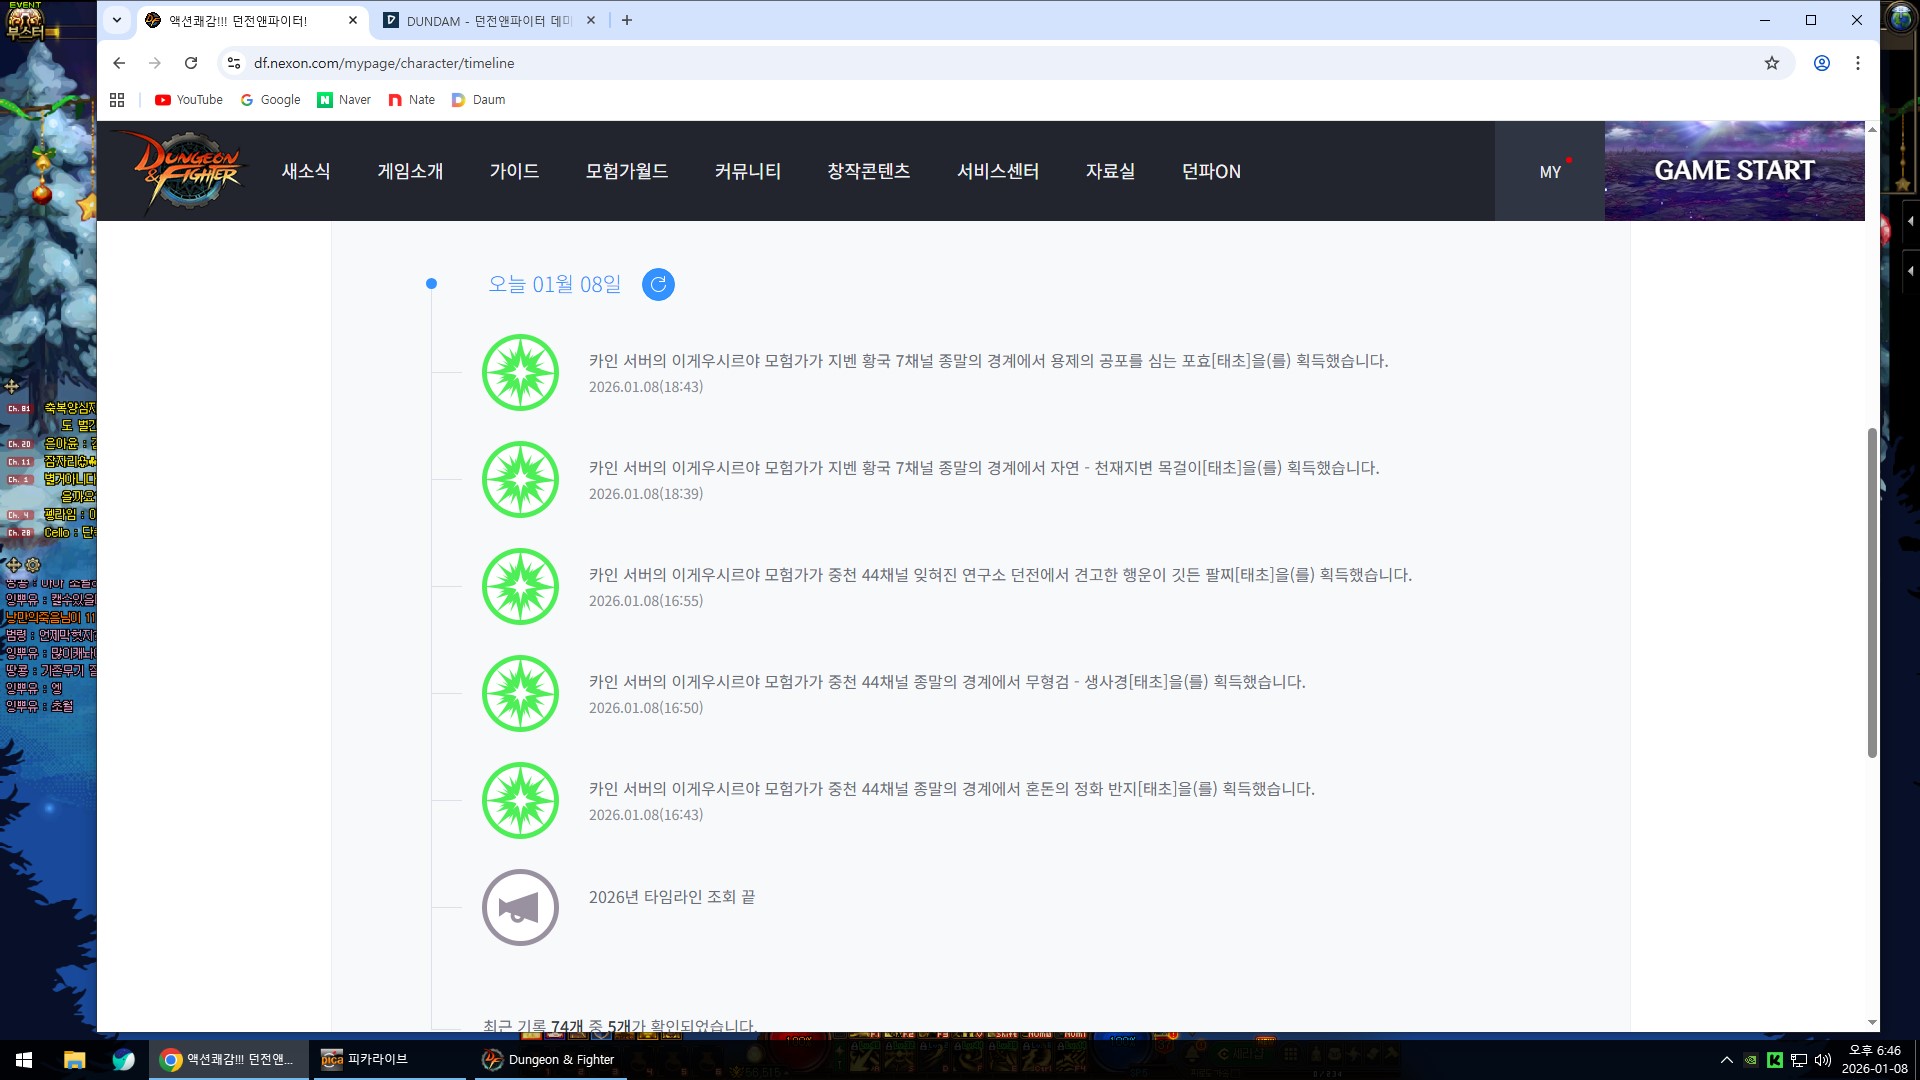
Task: Click the timeline refresh icon beside 오늘 01월 08일
Action: (x=658, y=285)
